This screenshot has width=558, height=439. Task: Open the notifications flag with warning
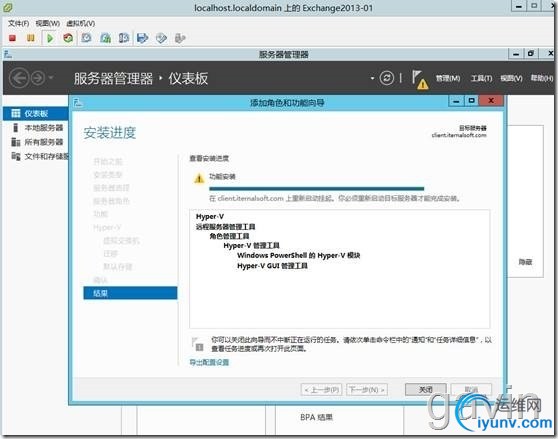pos(419,79)
